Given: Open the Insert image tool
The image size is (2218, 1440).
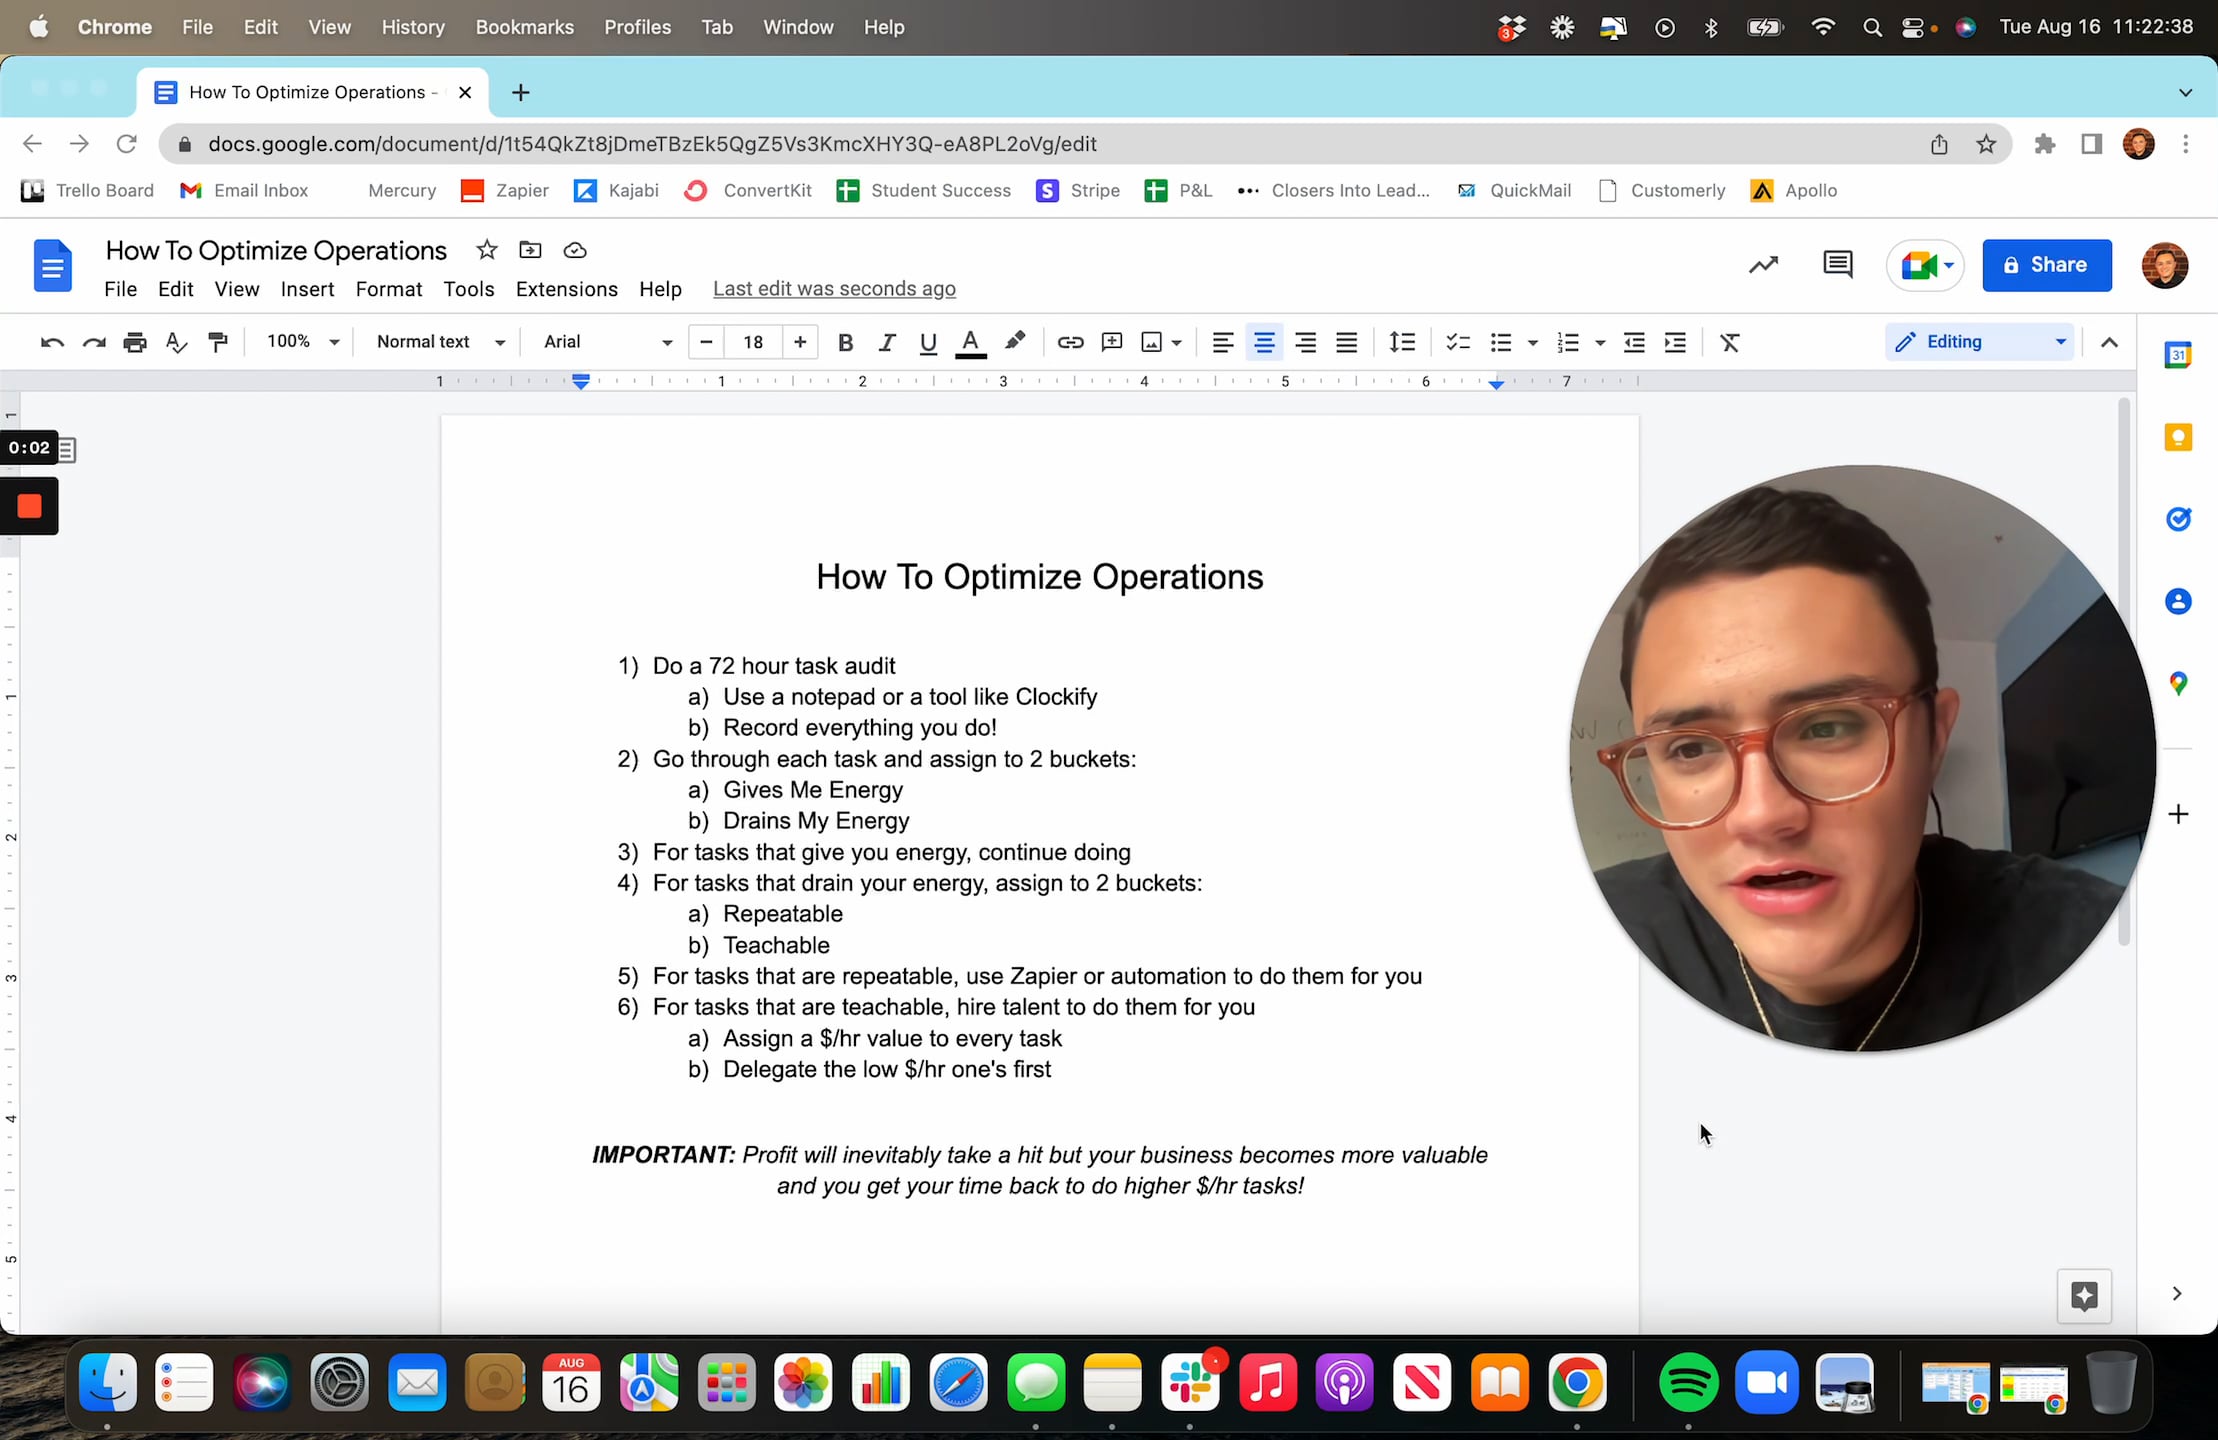Looking at the screenshot, I should click(1152, 342).
